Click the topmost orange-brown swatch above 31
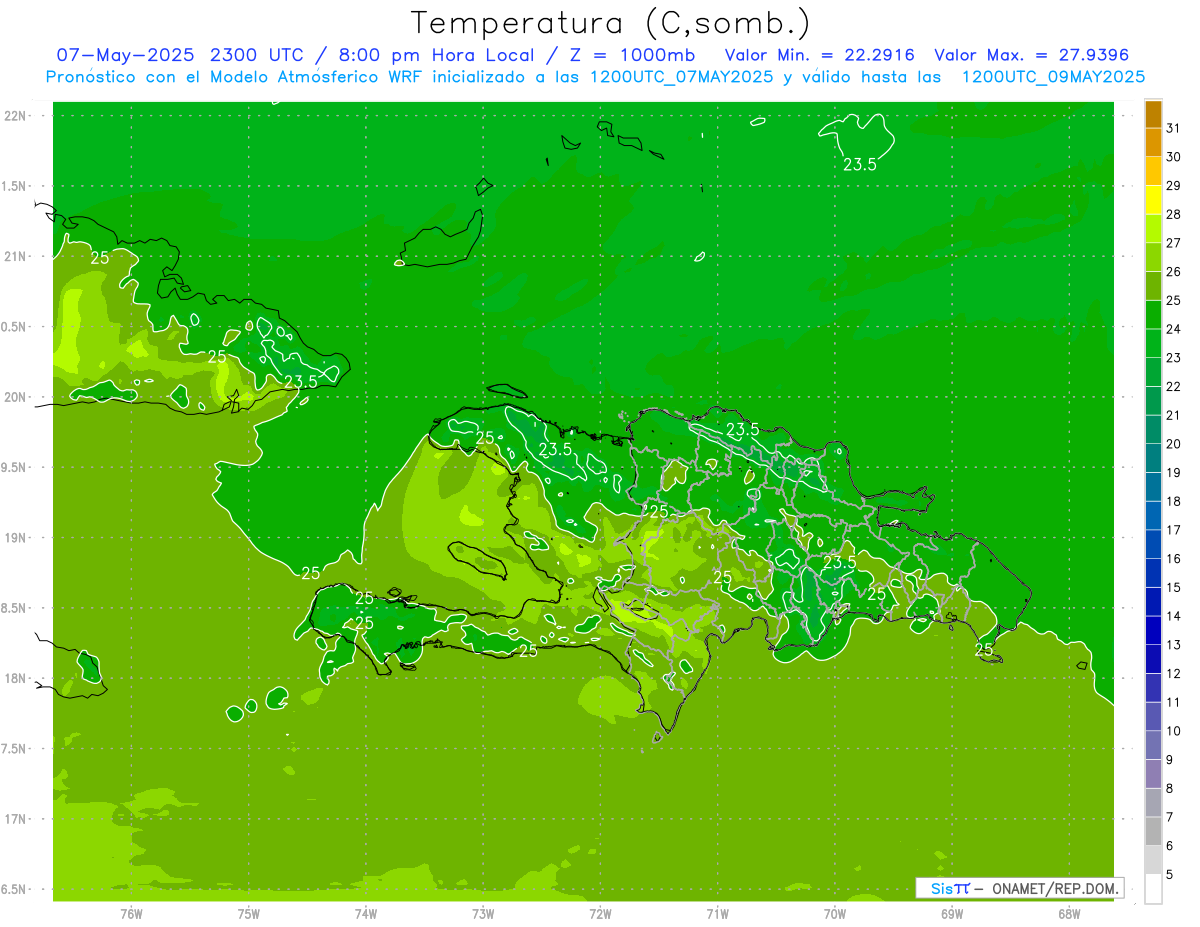1200x927 pixels. [1153, 114]
